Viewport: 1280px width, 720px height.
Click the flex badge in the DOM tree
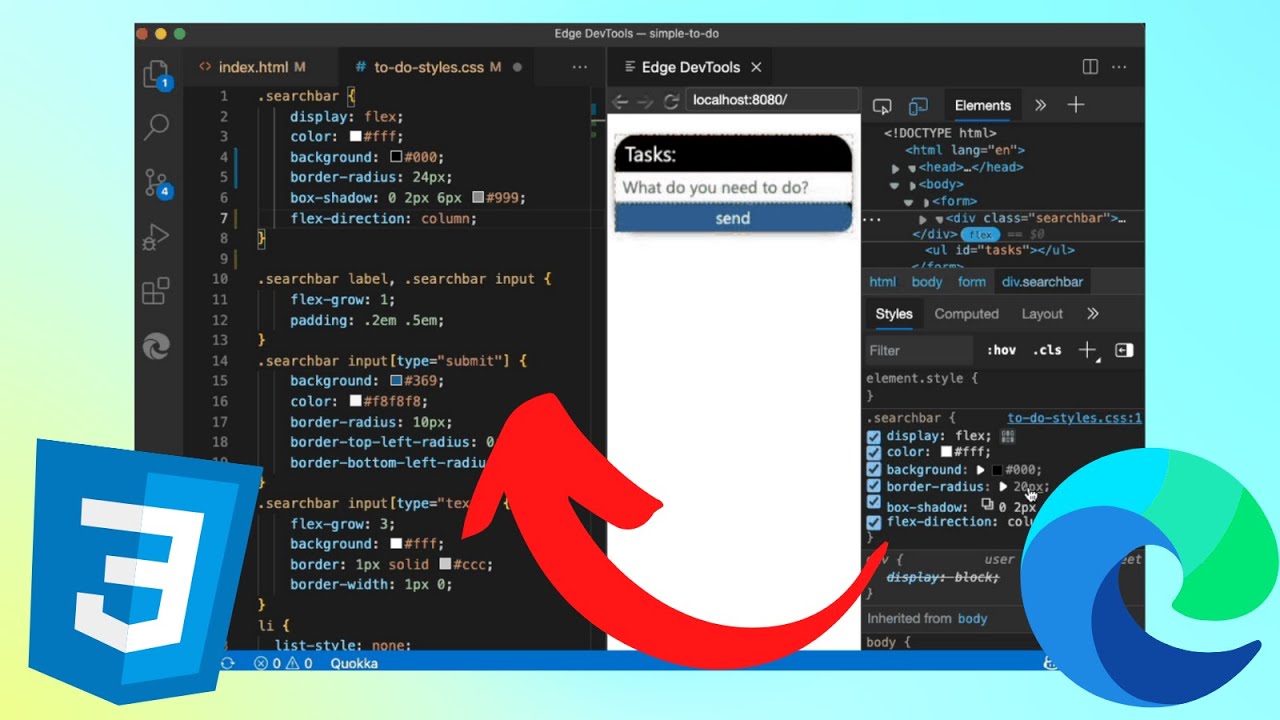(x=981, y=234)
